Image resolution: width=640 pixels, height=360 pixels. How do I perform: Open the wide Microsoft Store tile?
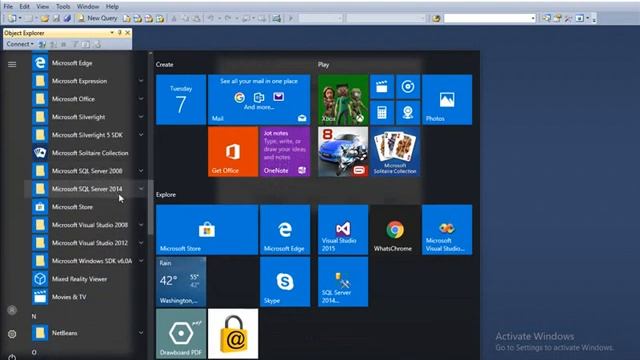pos(207,230)
